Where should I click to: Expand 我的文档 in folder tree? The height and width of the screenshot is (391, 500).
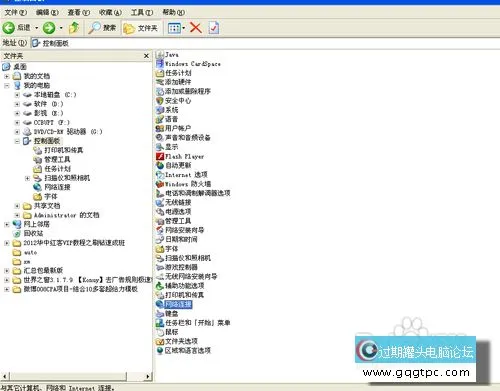click(x=6, y=76)
